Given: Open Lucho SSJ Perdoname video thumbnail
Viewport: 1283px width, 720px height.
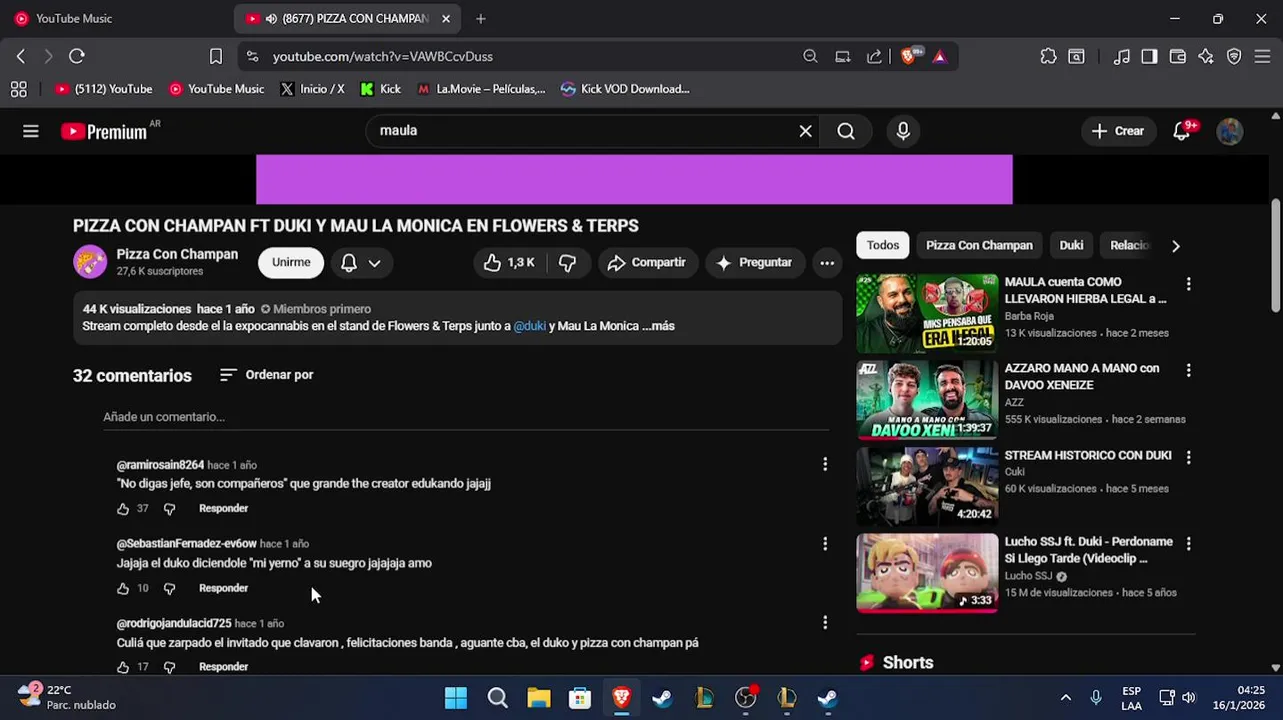Looking at the screenshot, I should click(927, 573).
